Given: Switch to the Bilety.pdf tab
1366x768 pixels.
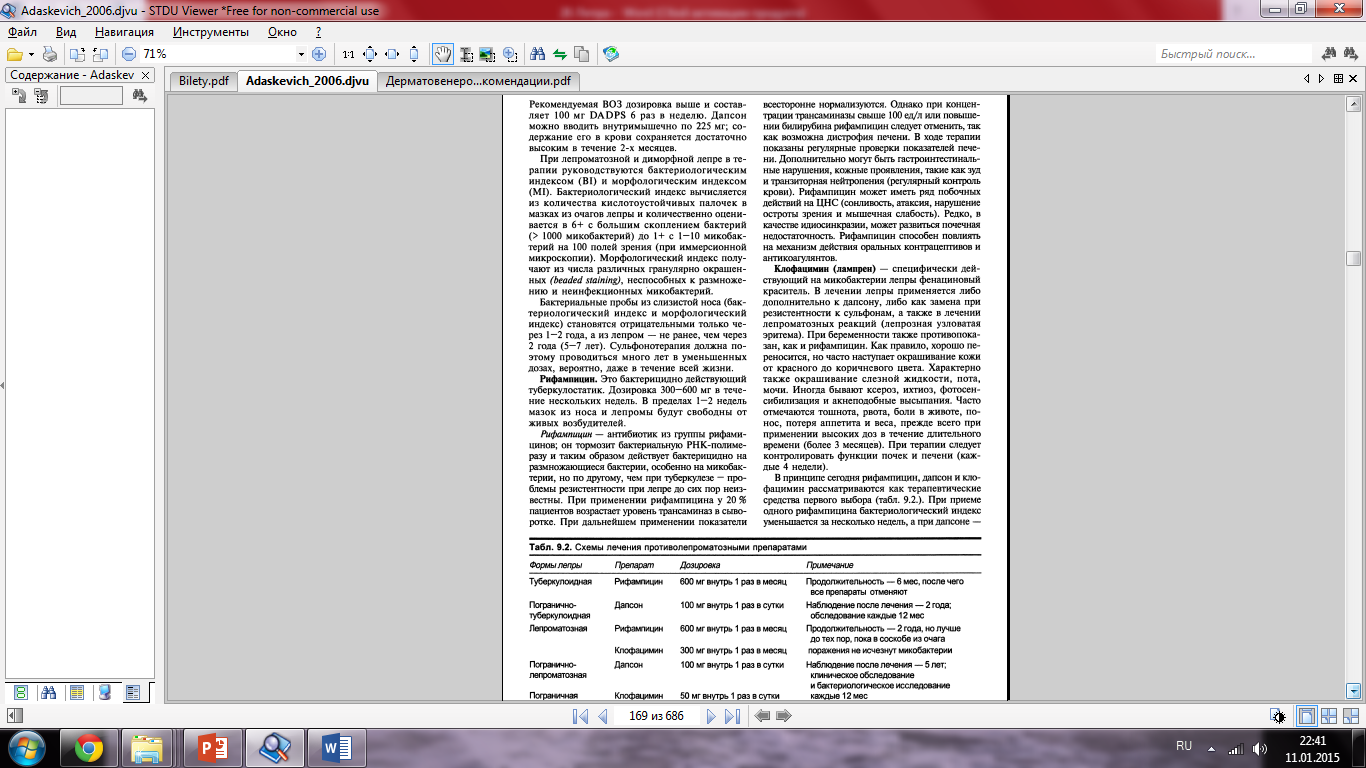Looking at the screenshot, I should [x=203, y=82].
